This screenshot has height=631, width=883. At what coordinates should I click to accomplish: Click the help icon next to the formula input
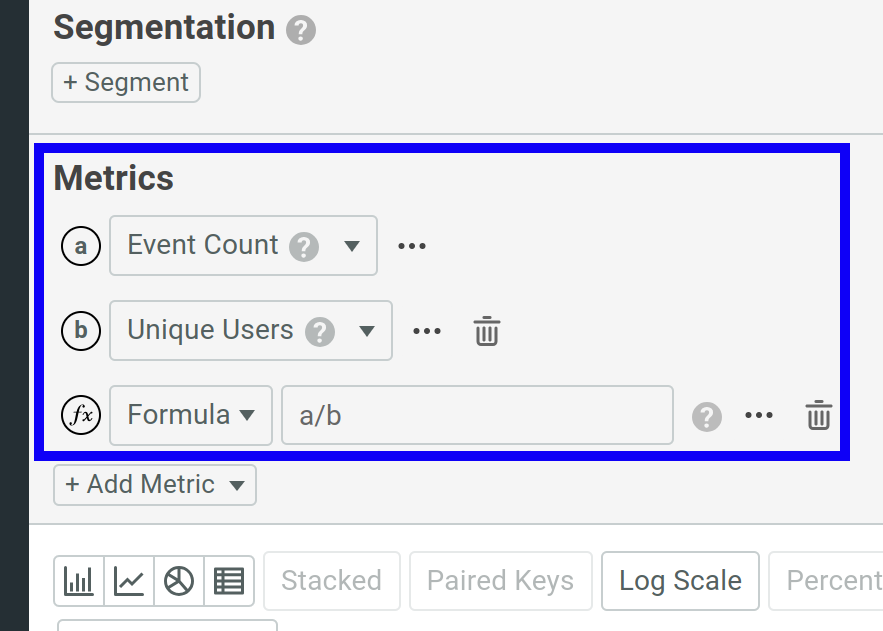[707, 417]
